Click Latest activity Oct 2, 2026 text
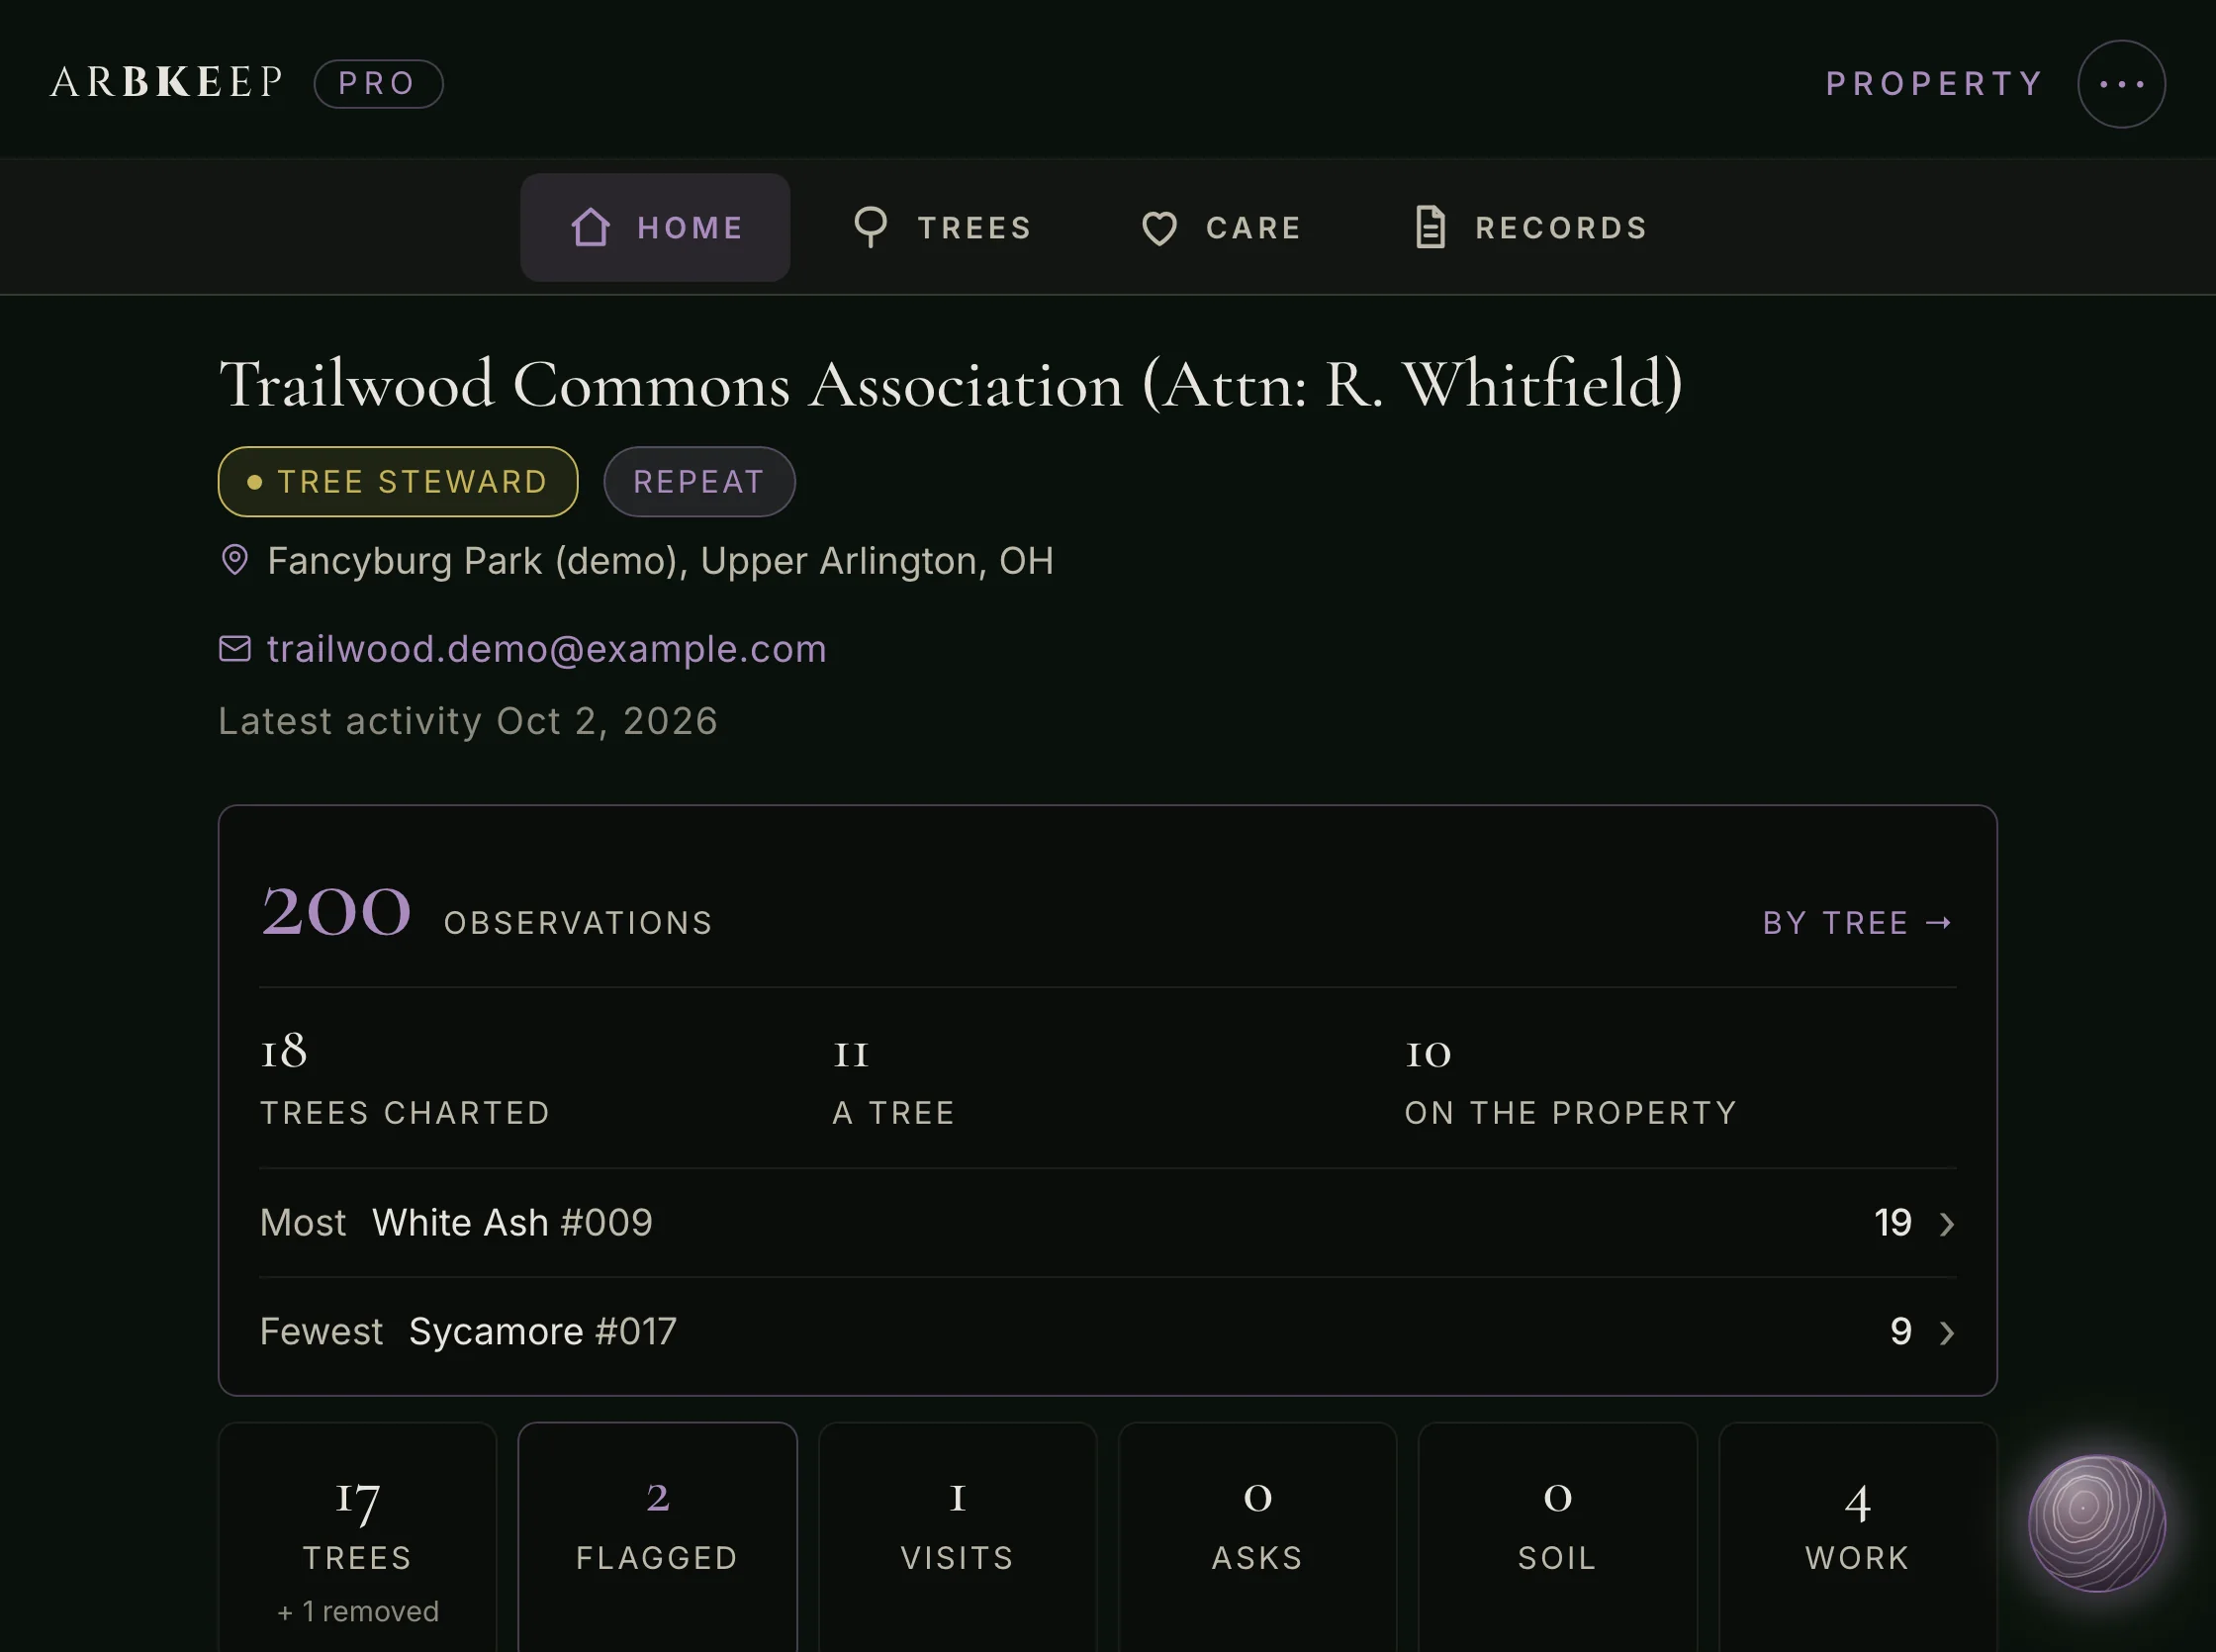The image size is (2216, 1652). click(x=468, y=721)
